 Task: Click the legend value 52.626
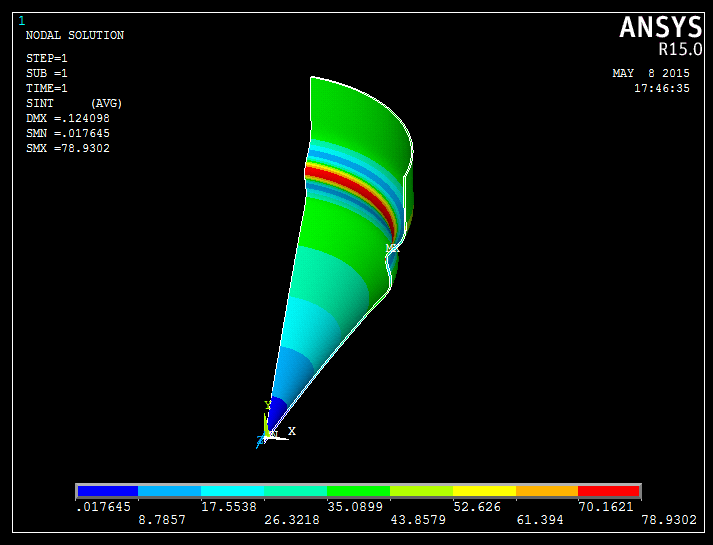(x=477, y=507)
